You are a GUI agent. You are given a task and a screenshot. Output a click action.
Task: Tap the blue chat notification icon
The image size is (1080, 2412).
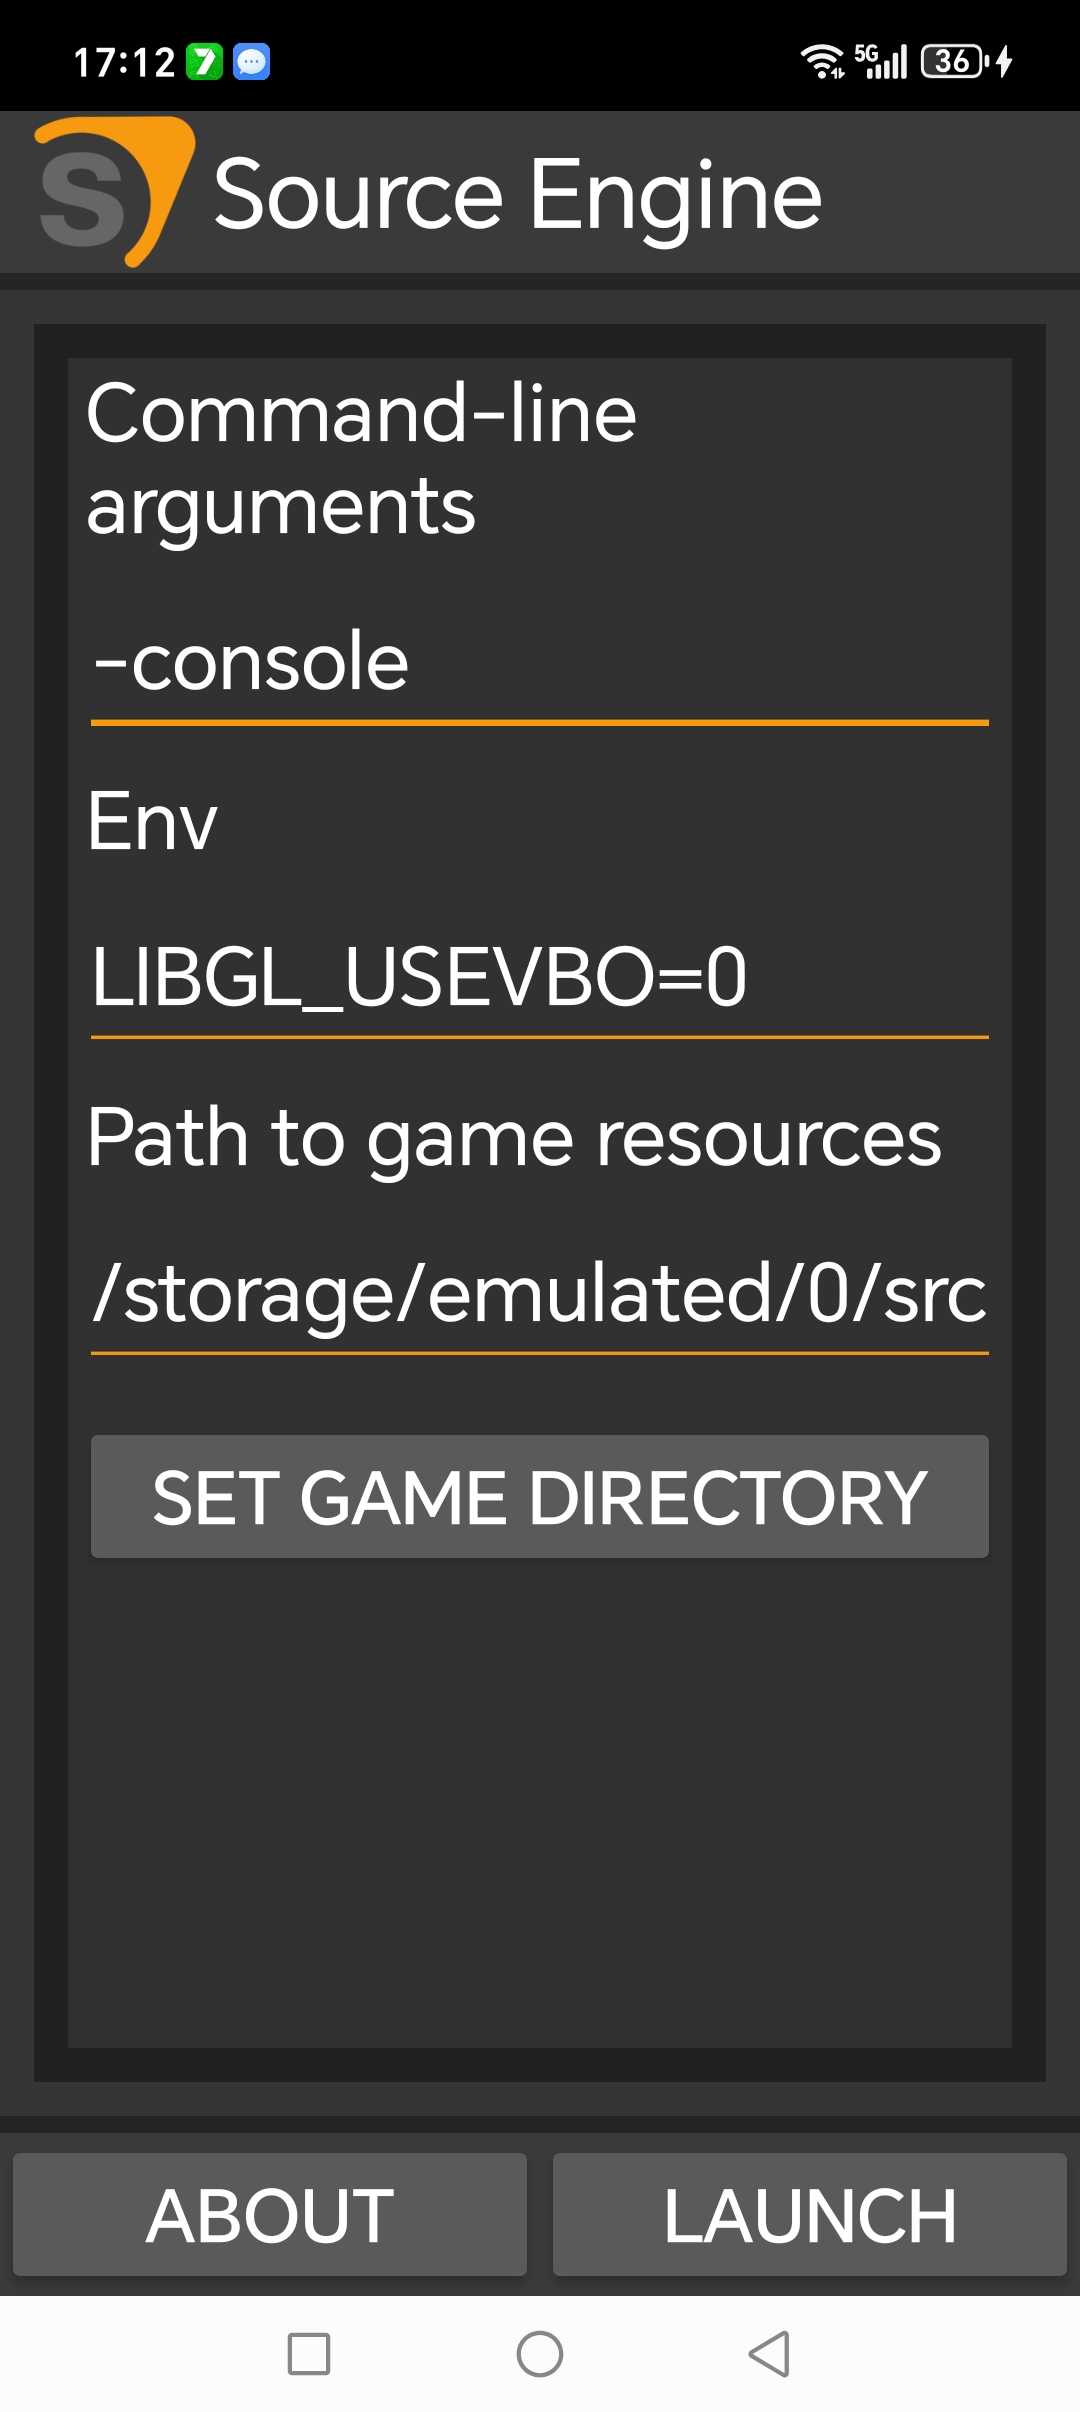click(251, 62)
